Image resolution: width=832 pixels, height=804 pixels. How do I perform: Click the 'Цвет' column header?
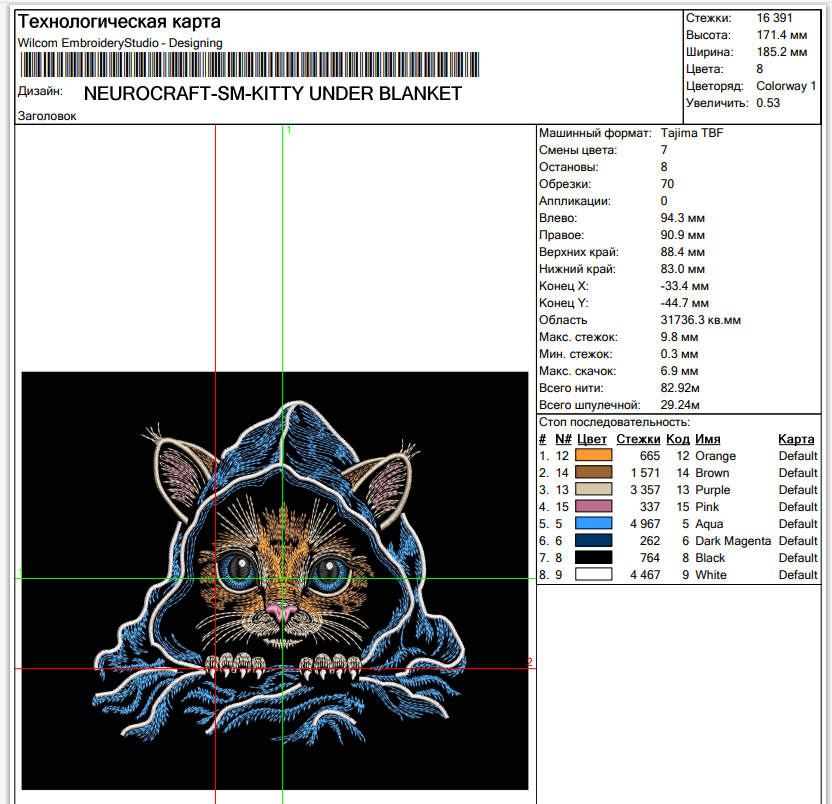click(592, 439)
